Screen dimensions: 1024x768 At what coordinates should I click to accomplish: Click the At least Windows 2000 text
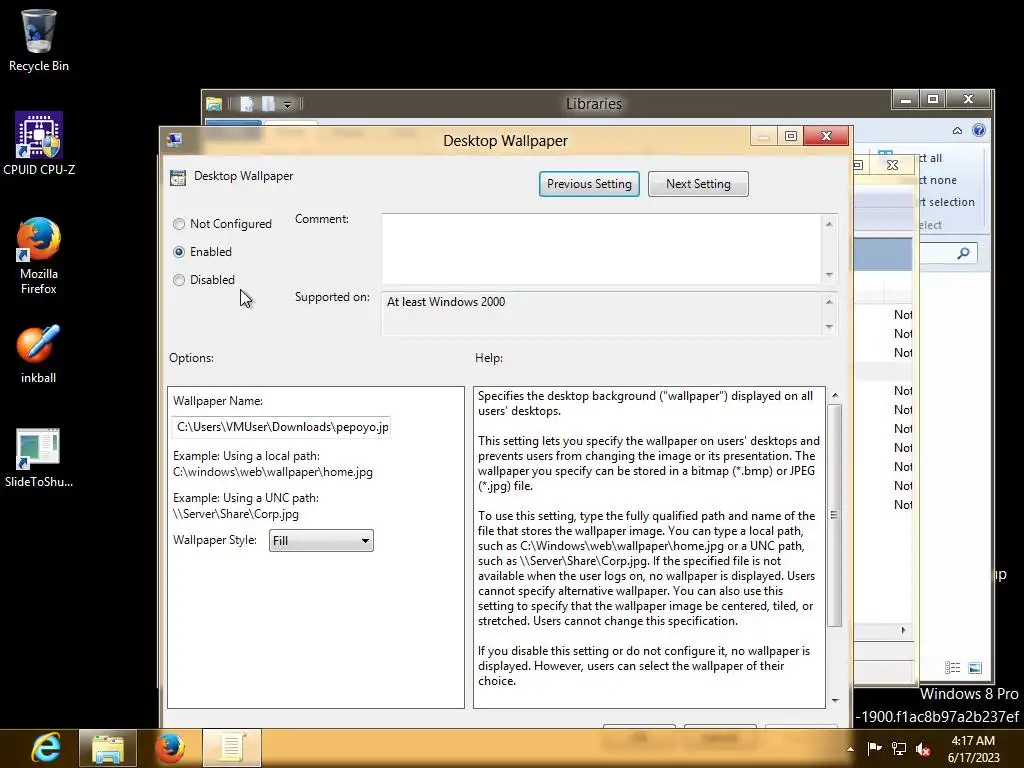click(446, 302)
